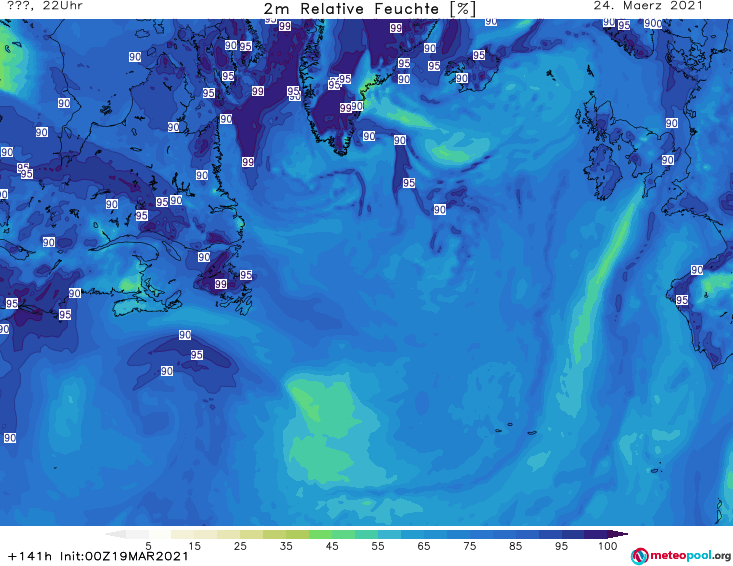Viewport: 733px width, 566px height.
Task: Click the color scale tick label "85"
Action: point(515,546)
